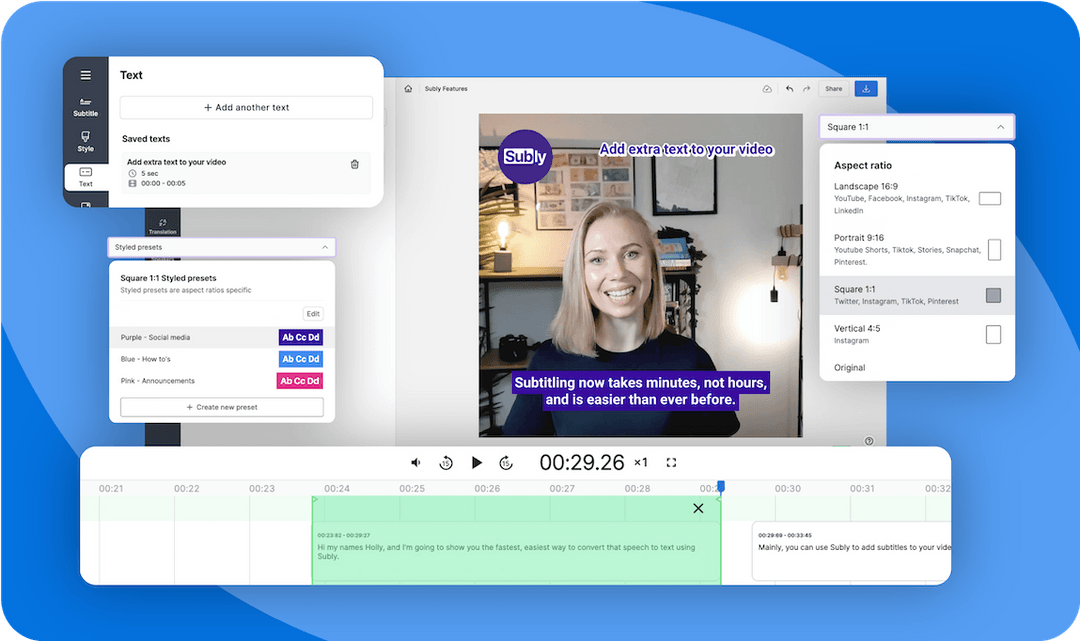Mute the video audio

click(415, 462)
